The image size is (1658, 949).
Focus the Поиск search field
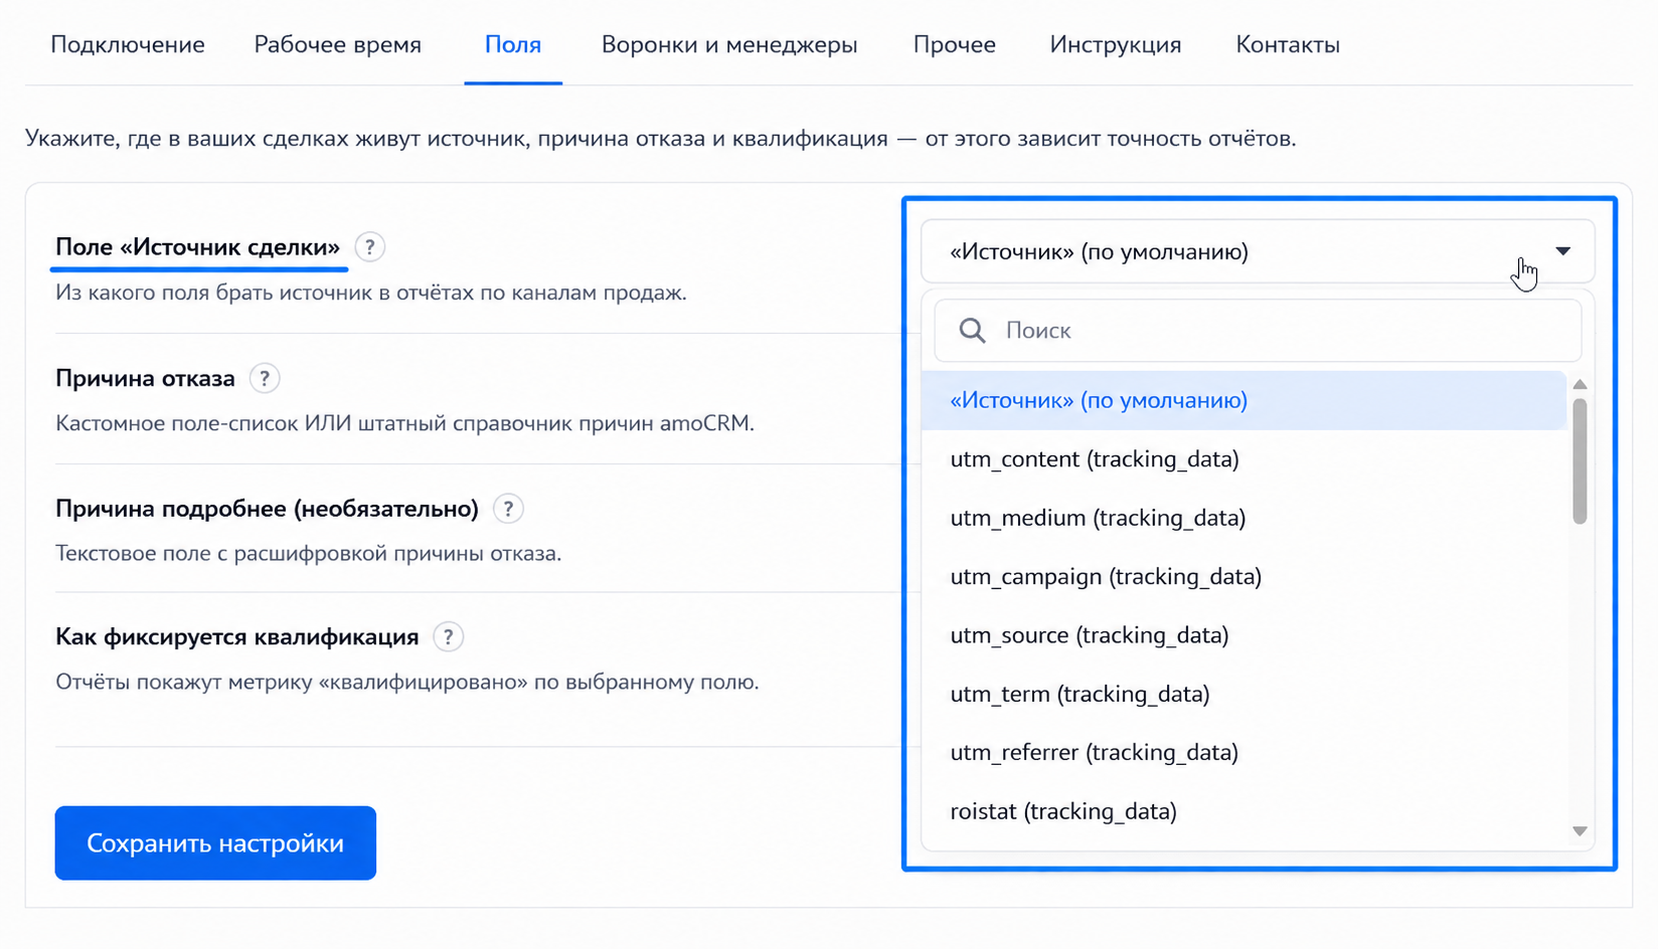1258,331
